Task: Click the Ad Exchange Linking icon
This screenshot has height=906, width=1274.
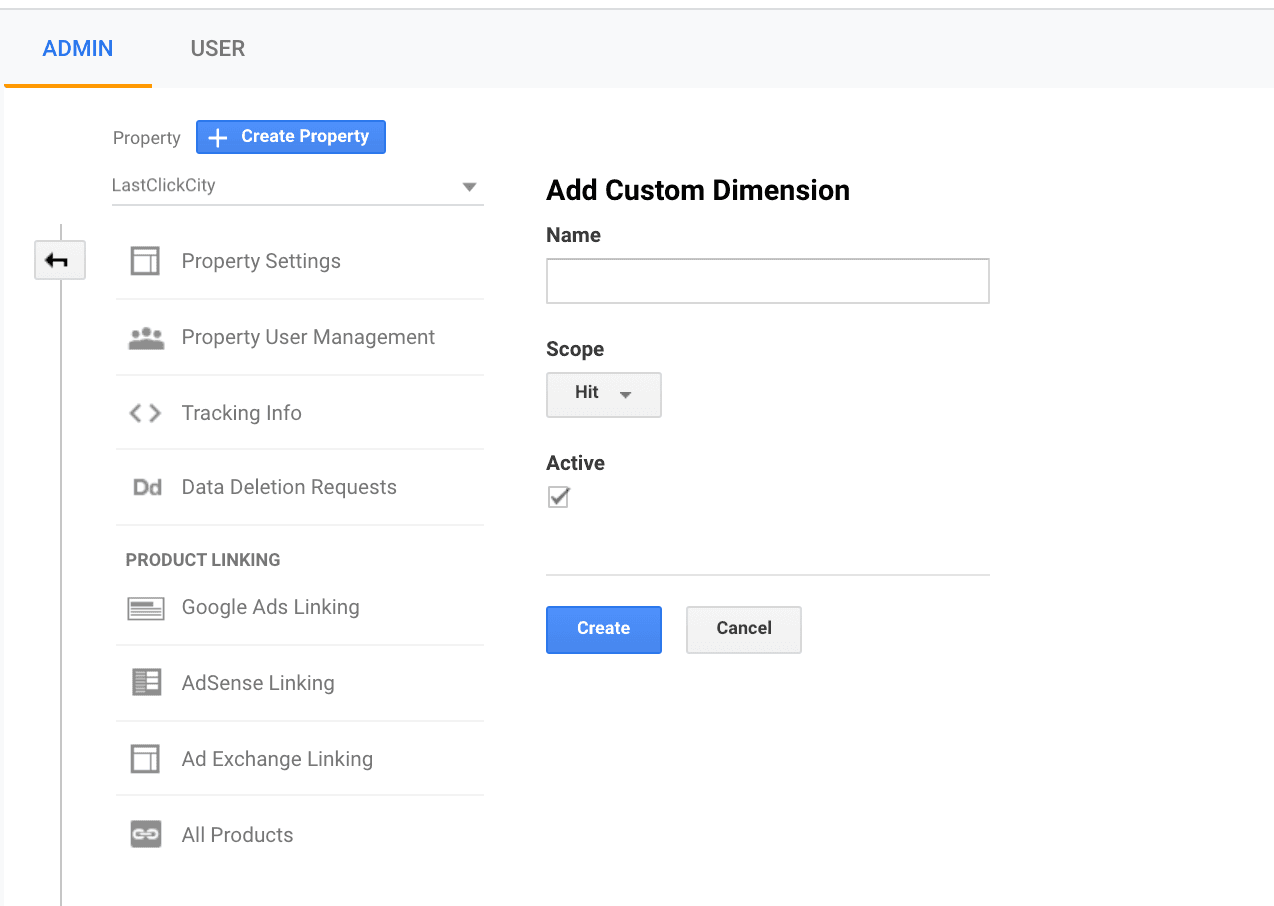Action: click(146, 759)
